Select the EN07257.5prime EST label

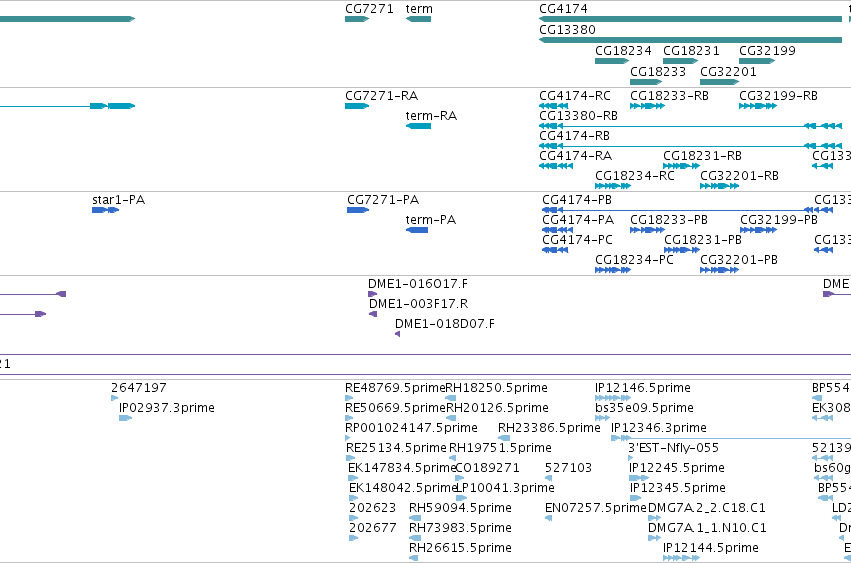click(x=596, y=509)
